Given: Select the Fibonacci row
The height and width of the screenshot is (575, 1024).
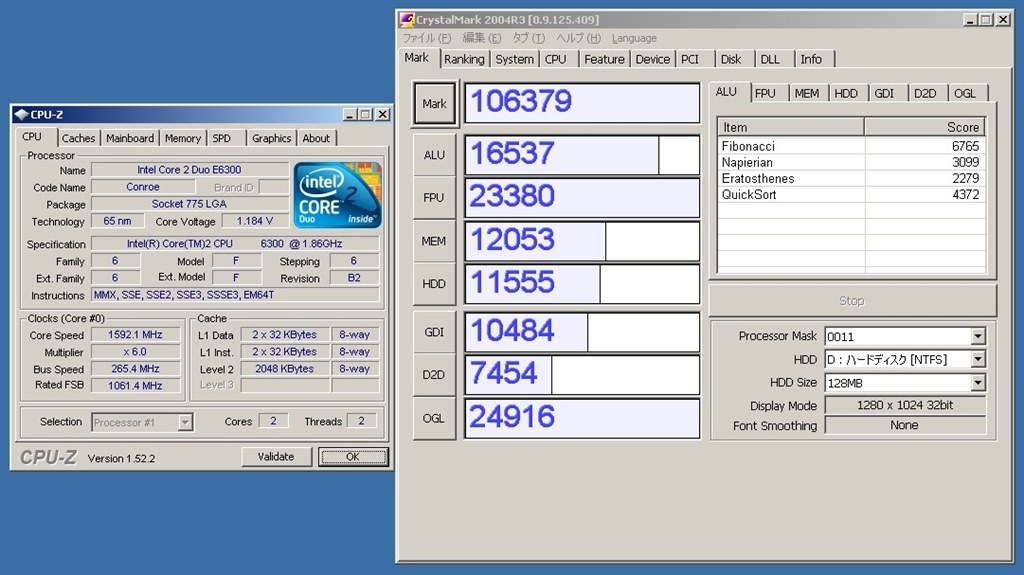Looking at the screenshot, I should point(851,146).
